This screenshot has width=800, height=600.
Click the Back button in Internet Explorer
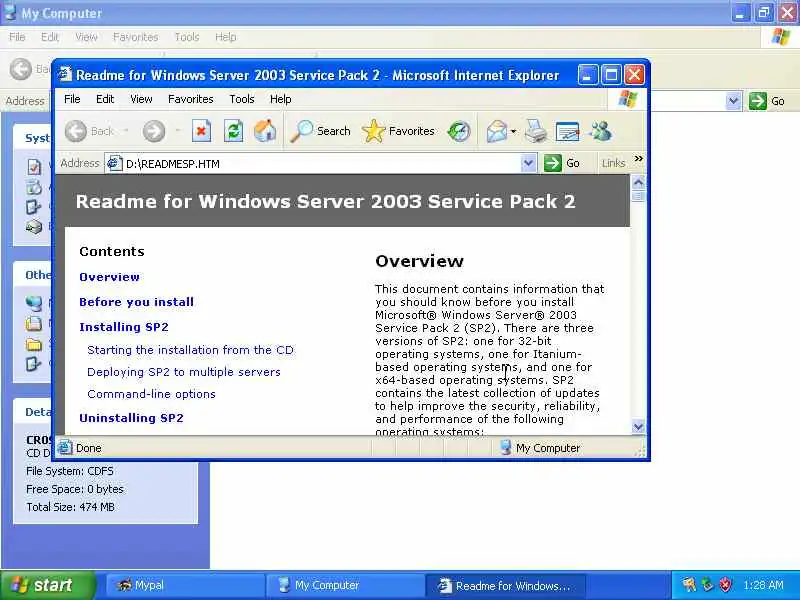89,131
